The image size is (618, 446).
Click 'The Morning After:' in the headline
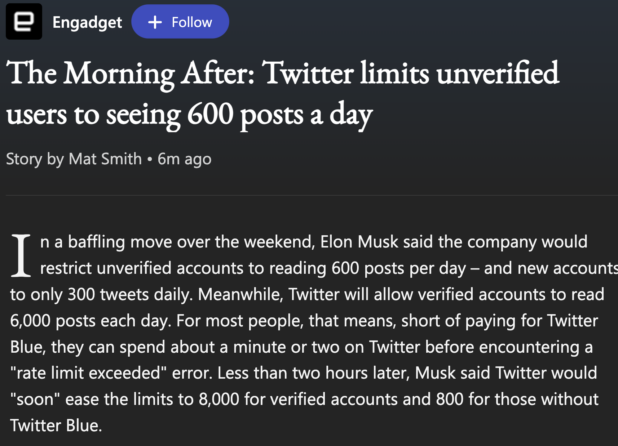(130, 73)
